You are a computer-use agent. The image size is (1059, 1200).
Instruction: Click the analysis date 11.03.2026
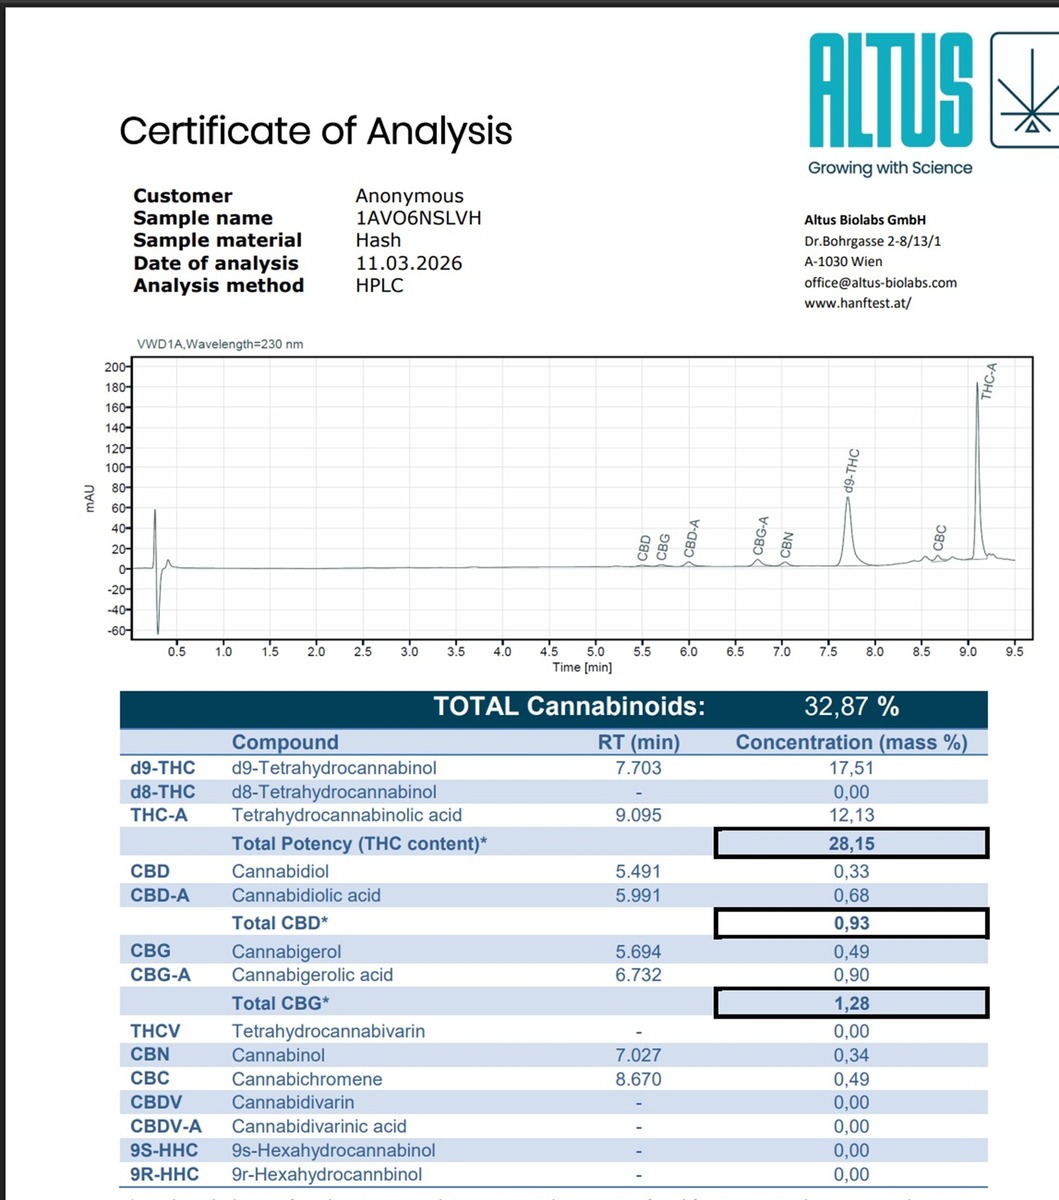pyautogui.click(x=409, y=263)
